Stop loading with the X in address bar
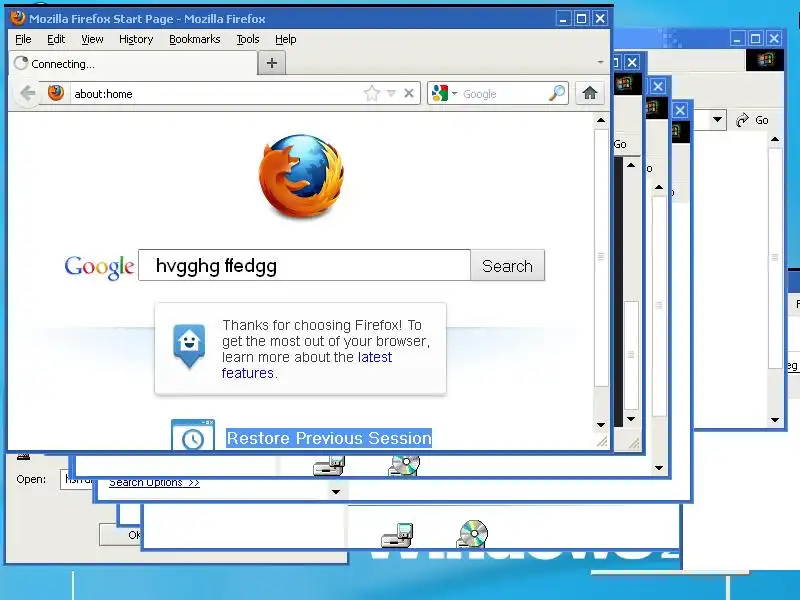The image size is (800, 600). point(409,93)
